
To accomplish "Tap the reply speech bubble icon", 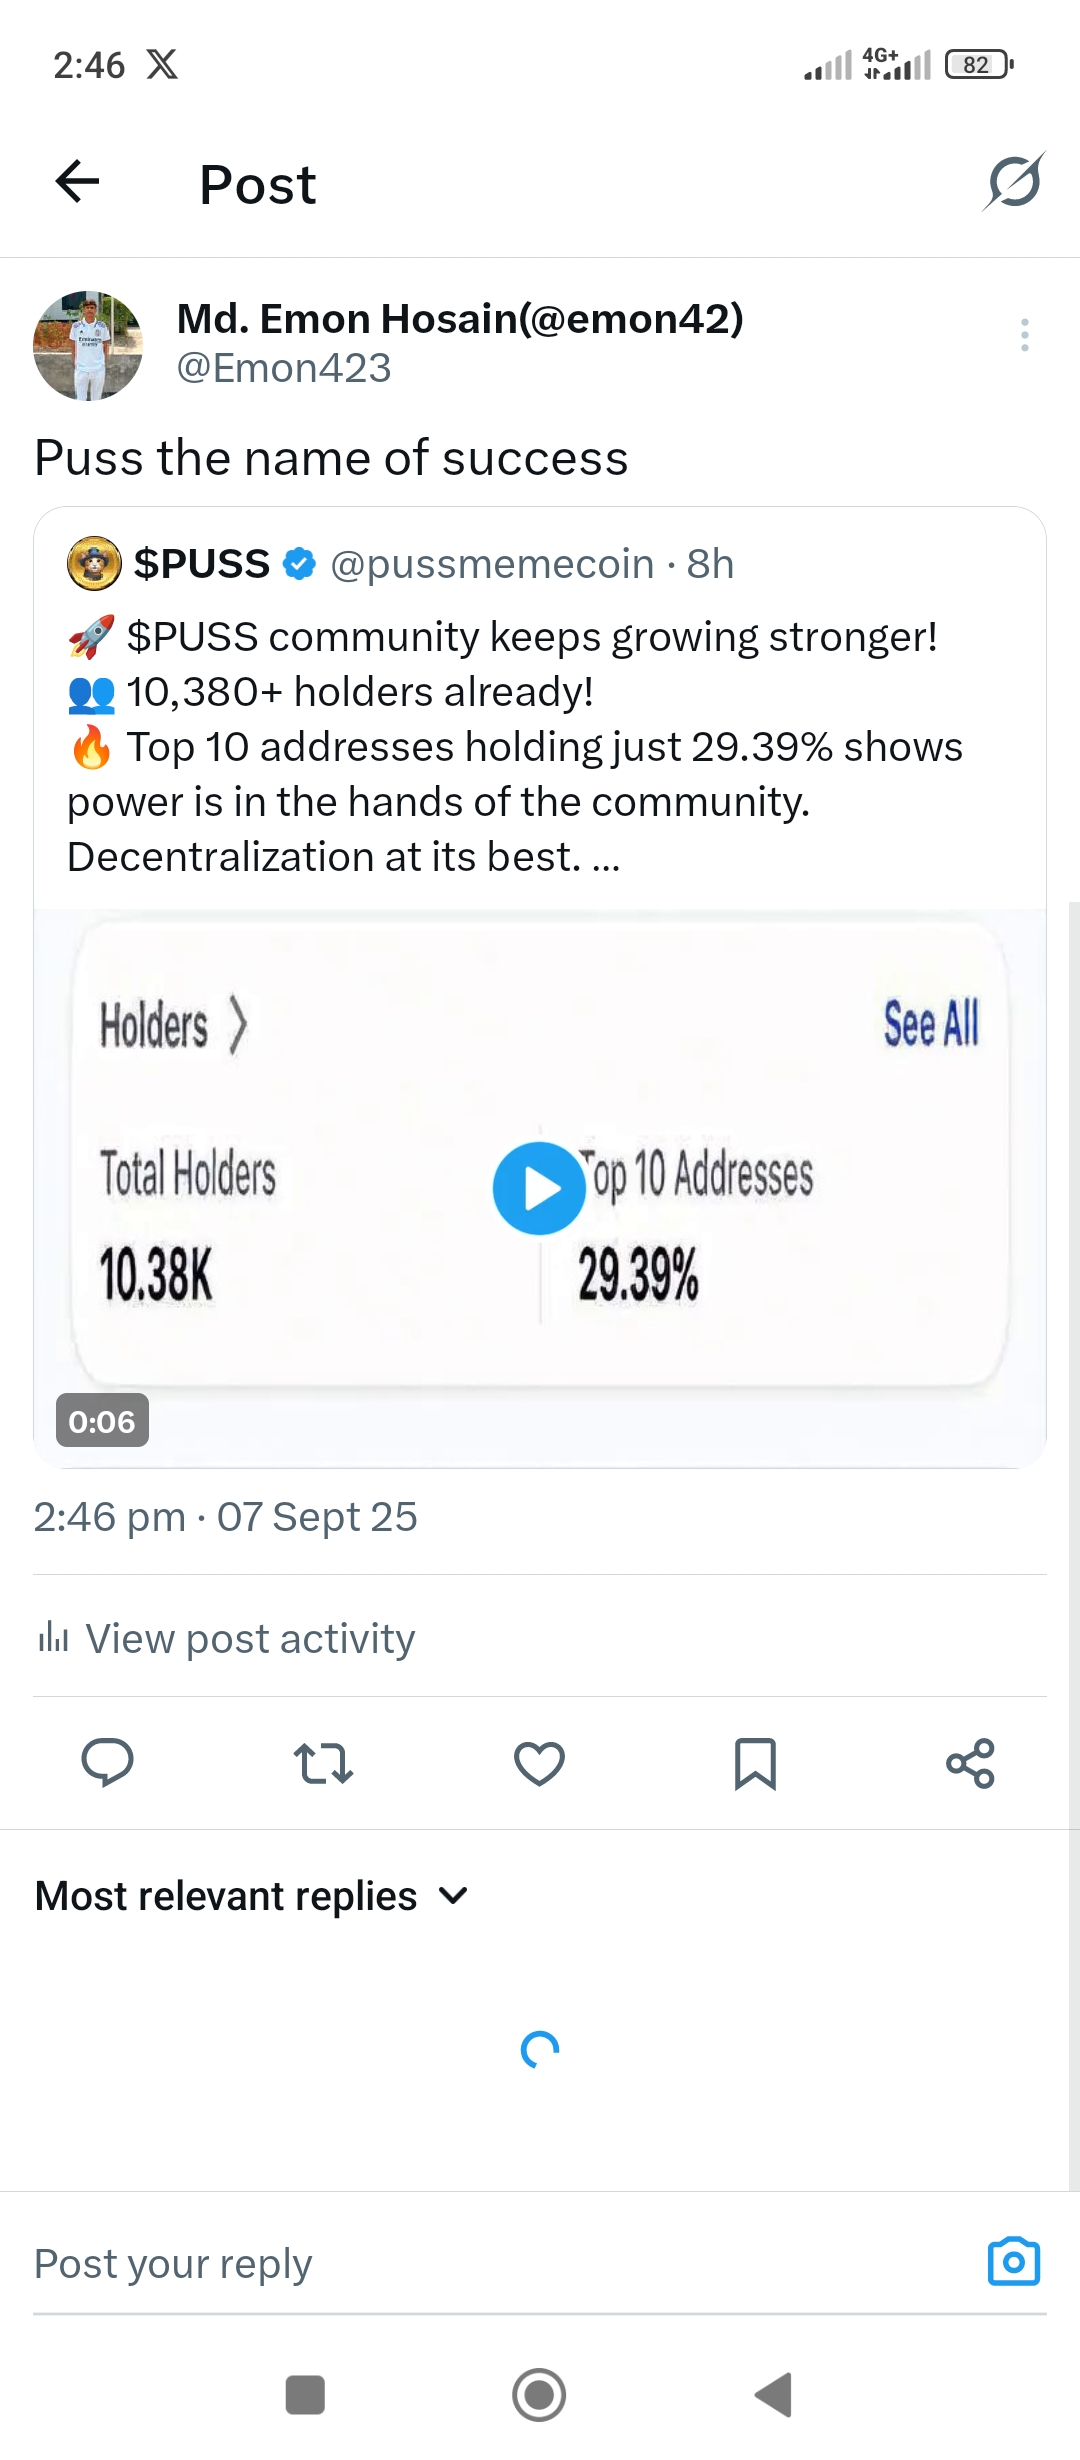I will pos(107,1763).
